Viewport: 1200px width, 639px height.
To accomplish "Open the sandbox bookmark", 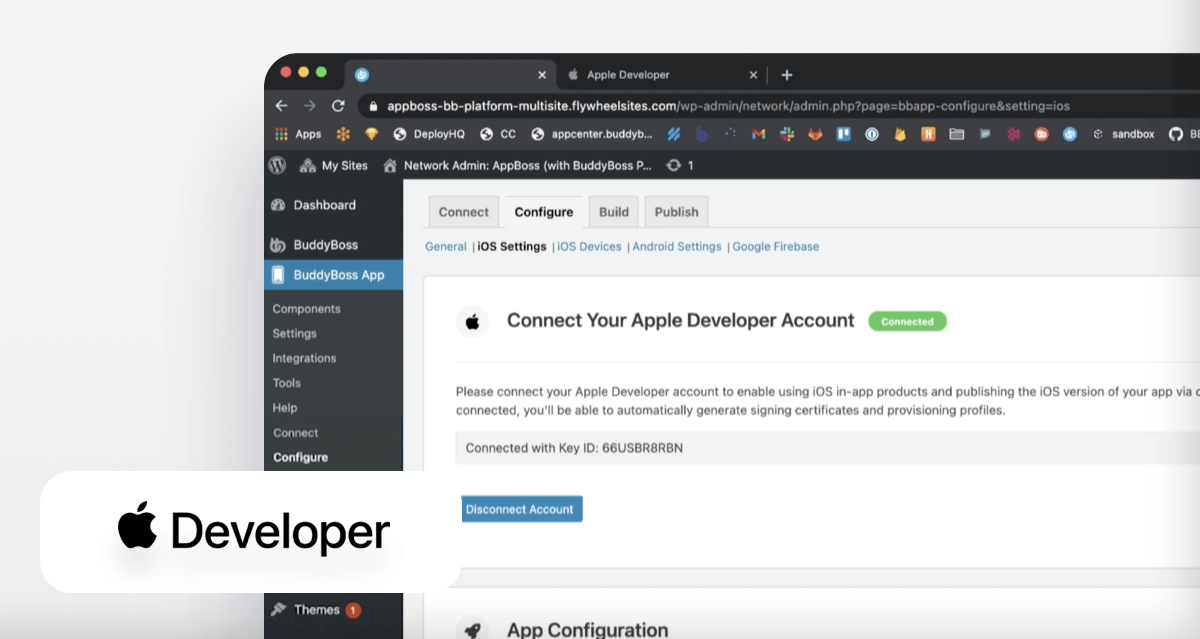I will click(1122, 134).
